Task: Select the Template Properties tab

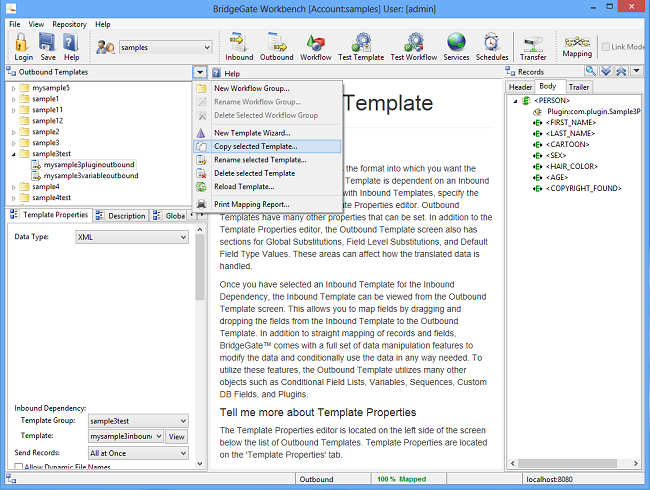Action: (x=49, y=215)
